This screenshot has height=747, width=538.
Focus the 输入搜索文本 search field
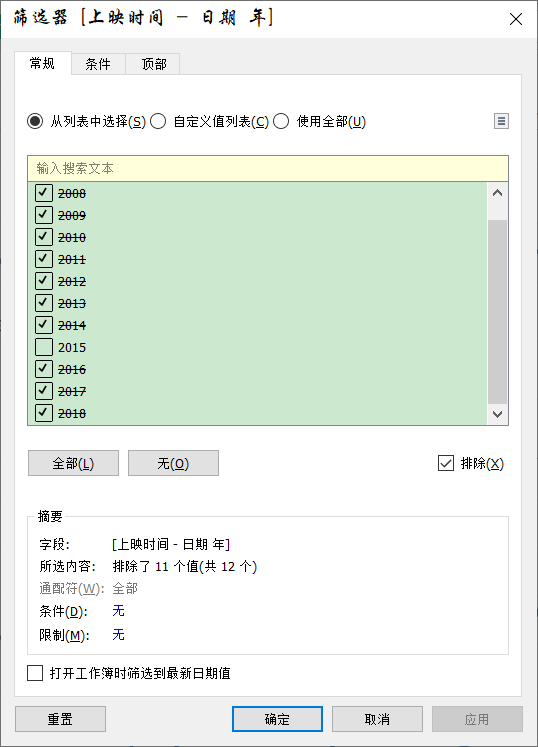click(x=268, y=168)
